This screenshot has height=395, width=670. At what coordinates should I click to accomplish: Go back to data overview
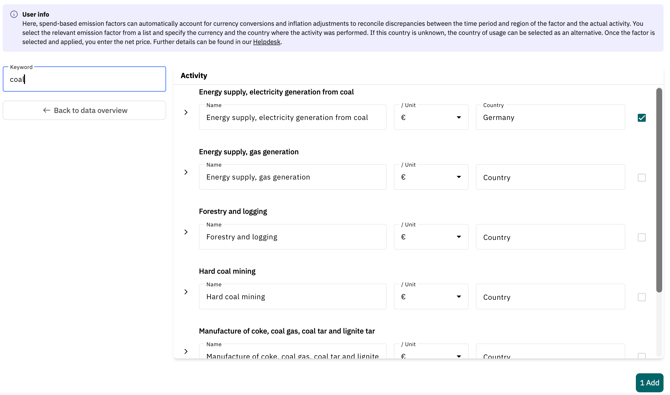(84, 110)
